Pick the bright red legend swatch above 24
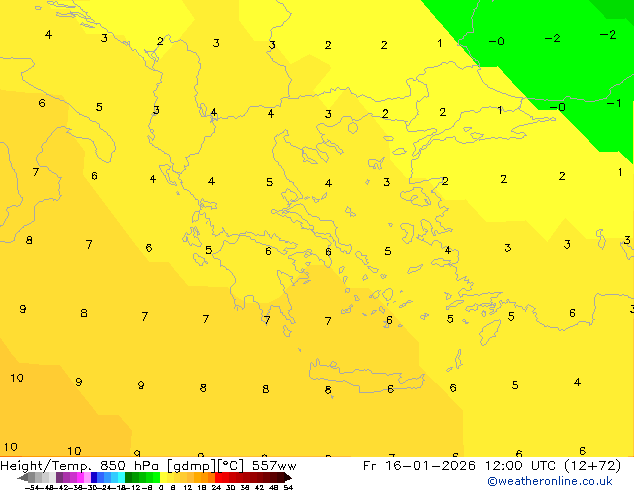634x490 pixels. tap(218, 477)
